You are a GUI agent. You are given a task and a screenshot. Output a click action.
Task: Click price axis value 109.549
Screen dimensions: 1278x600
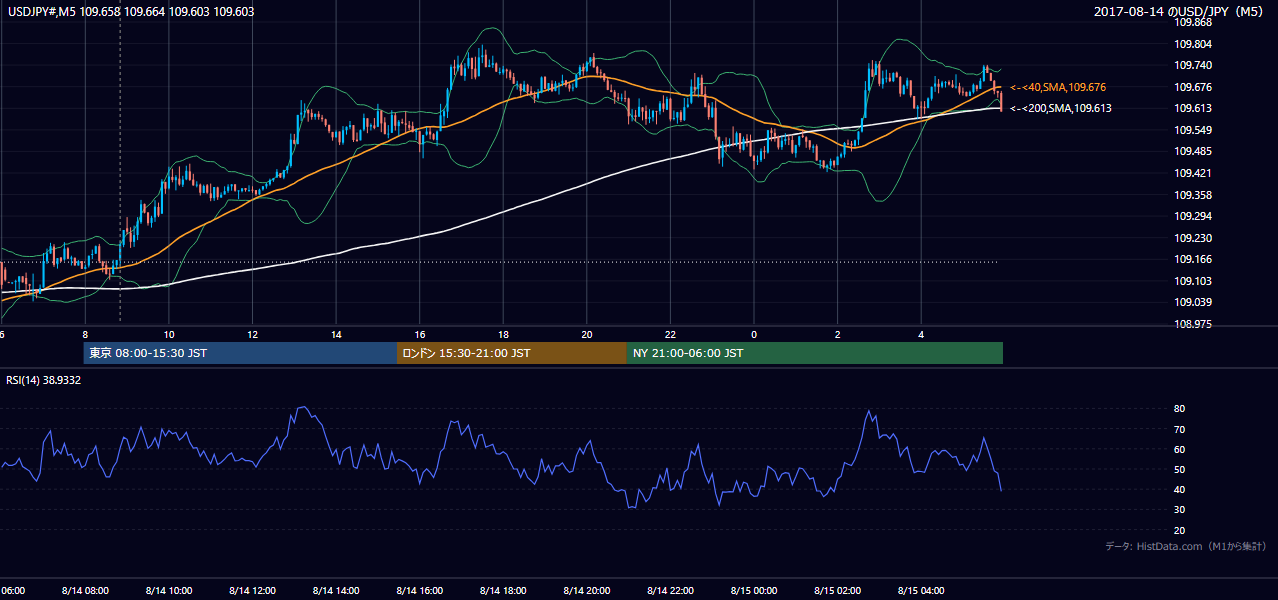[x=1192, y=130]
